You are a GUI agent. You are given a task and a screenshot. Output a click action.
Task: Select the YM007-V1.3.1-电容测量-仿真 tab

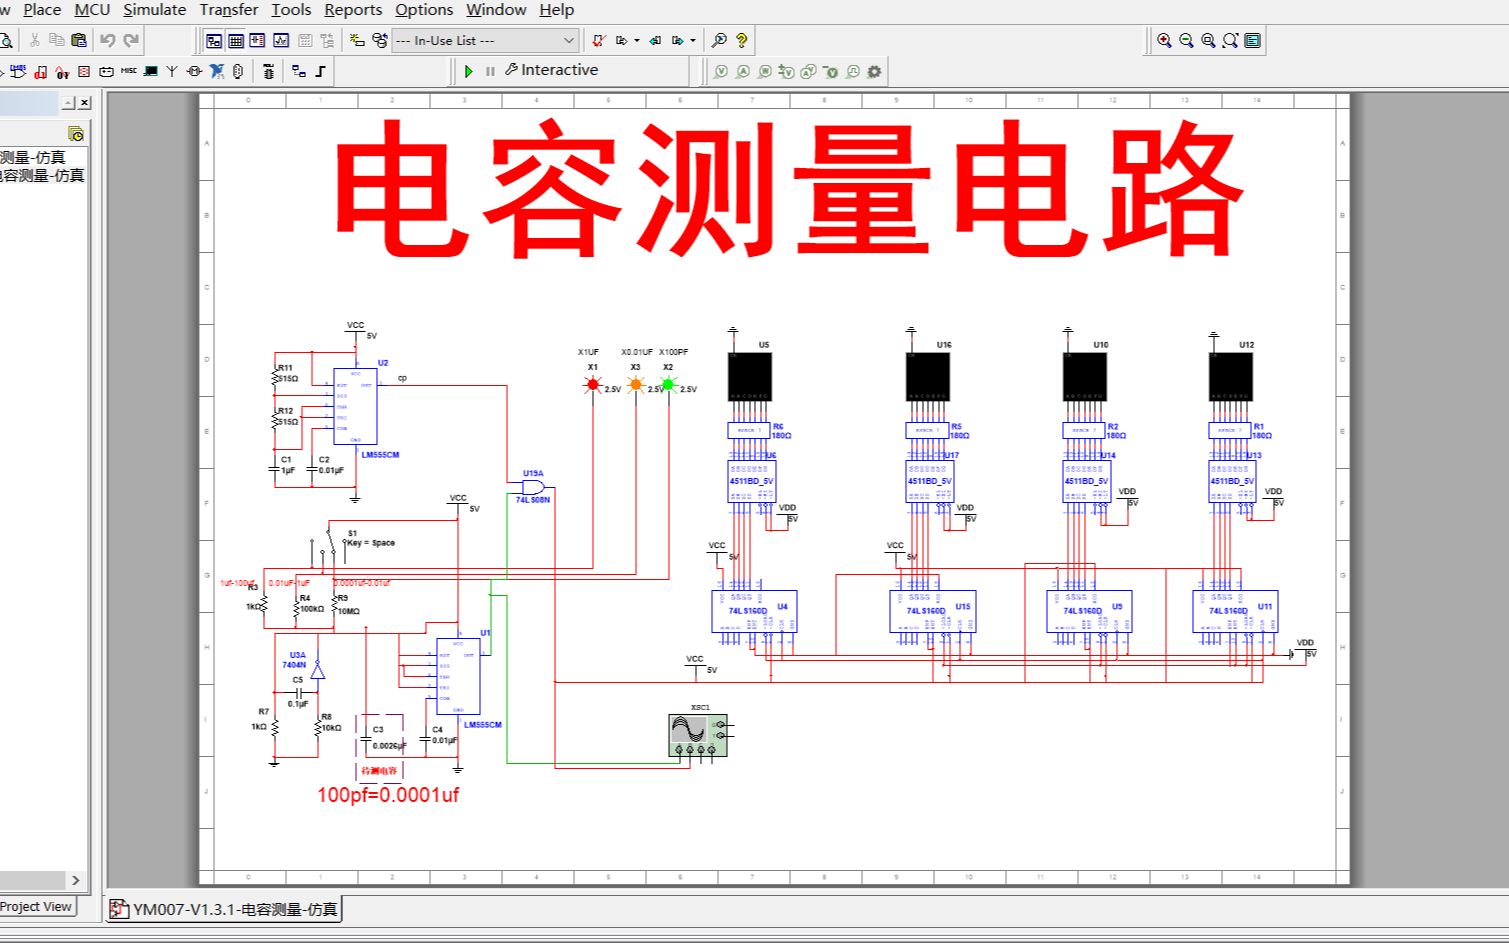click(x=225, y=910)
